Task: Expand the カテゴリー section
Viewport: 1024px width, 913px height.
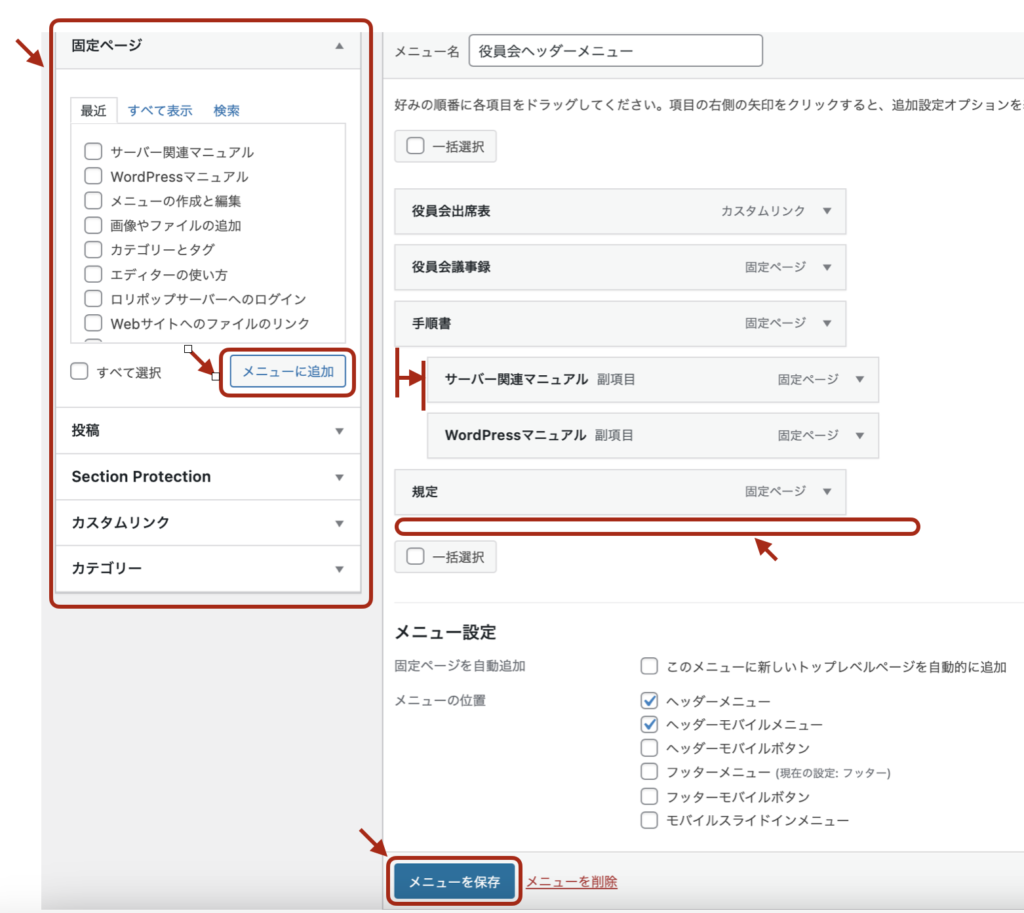Action: (339, 569)
